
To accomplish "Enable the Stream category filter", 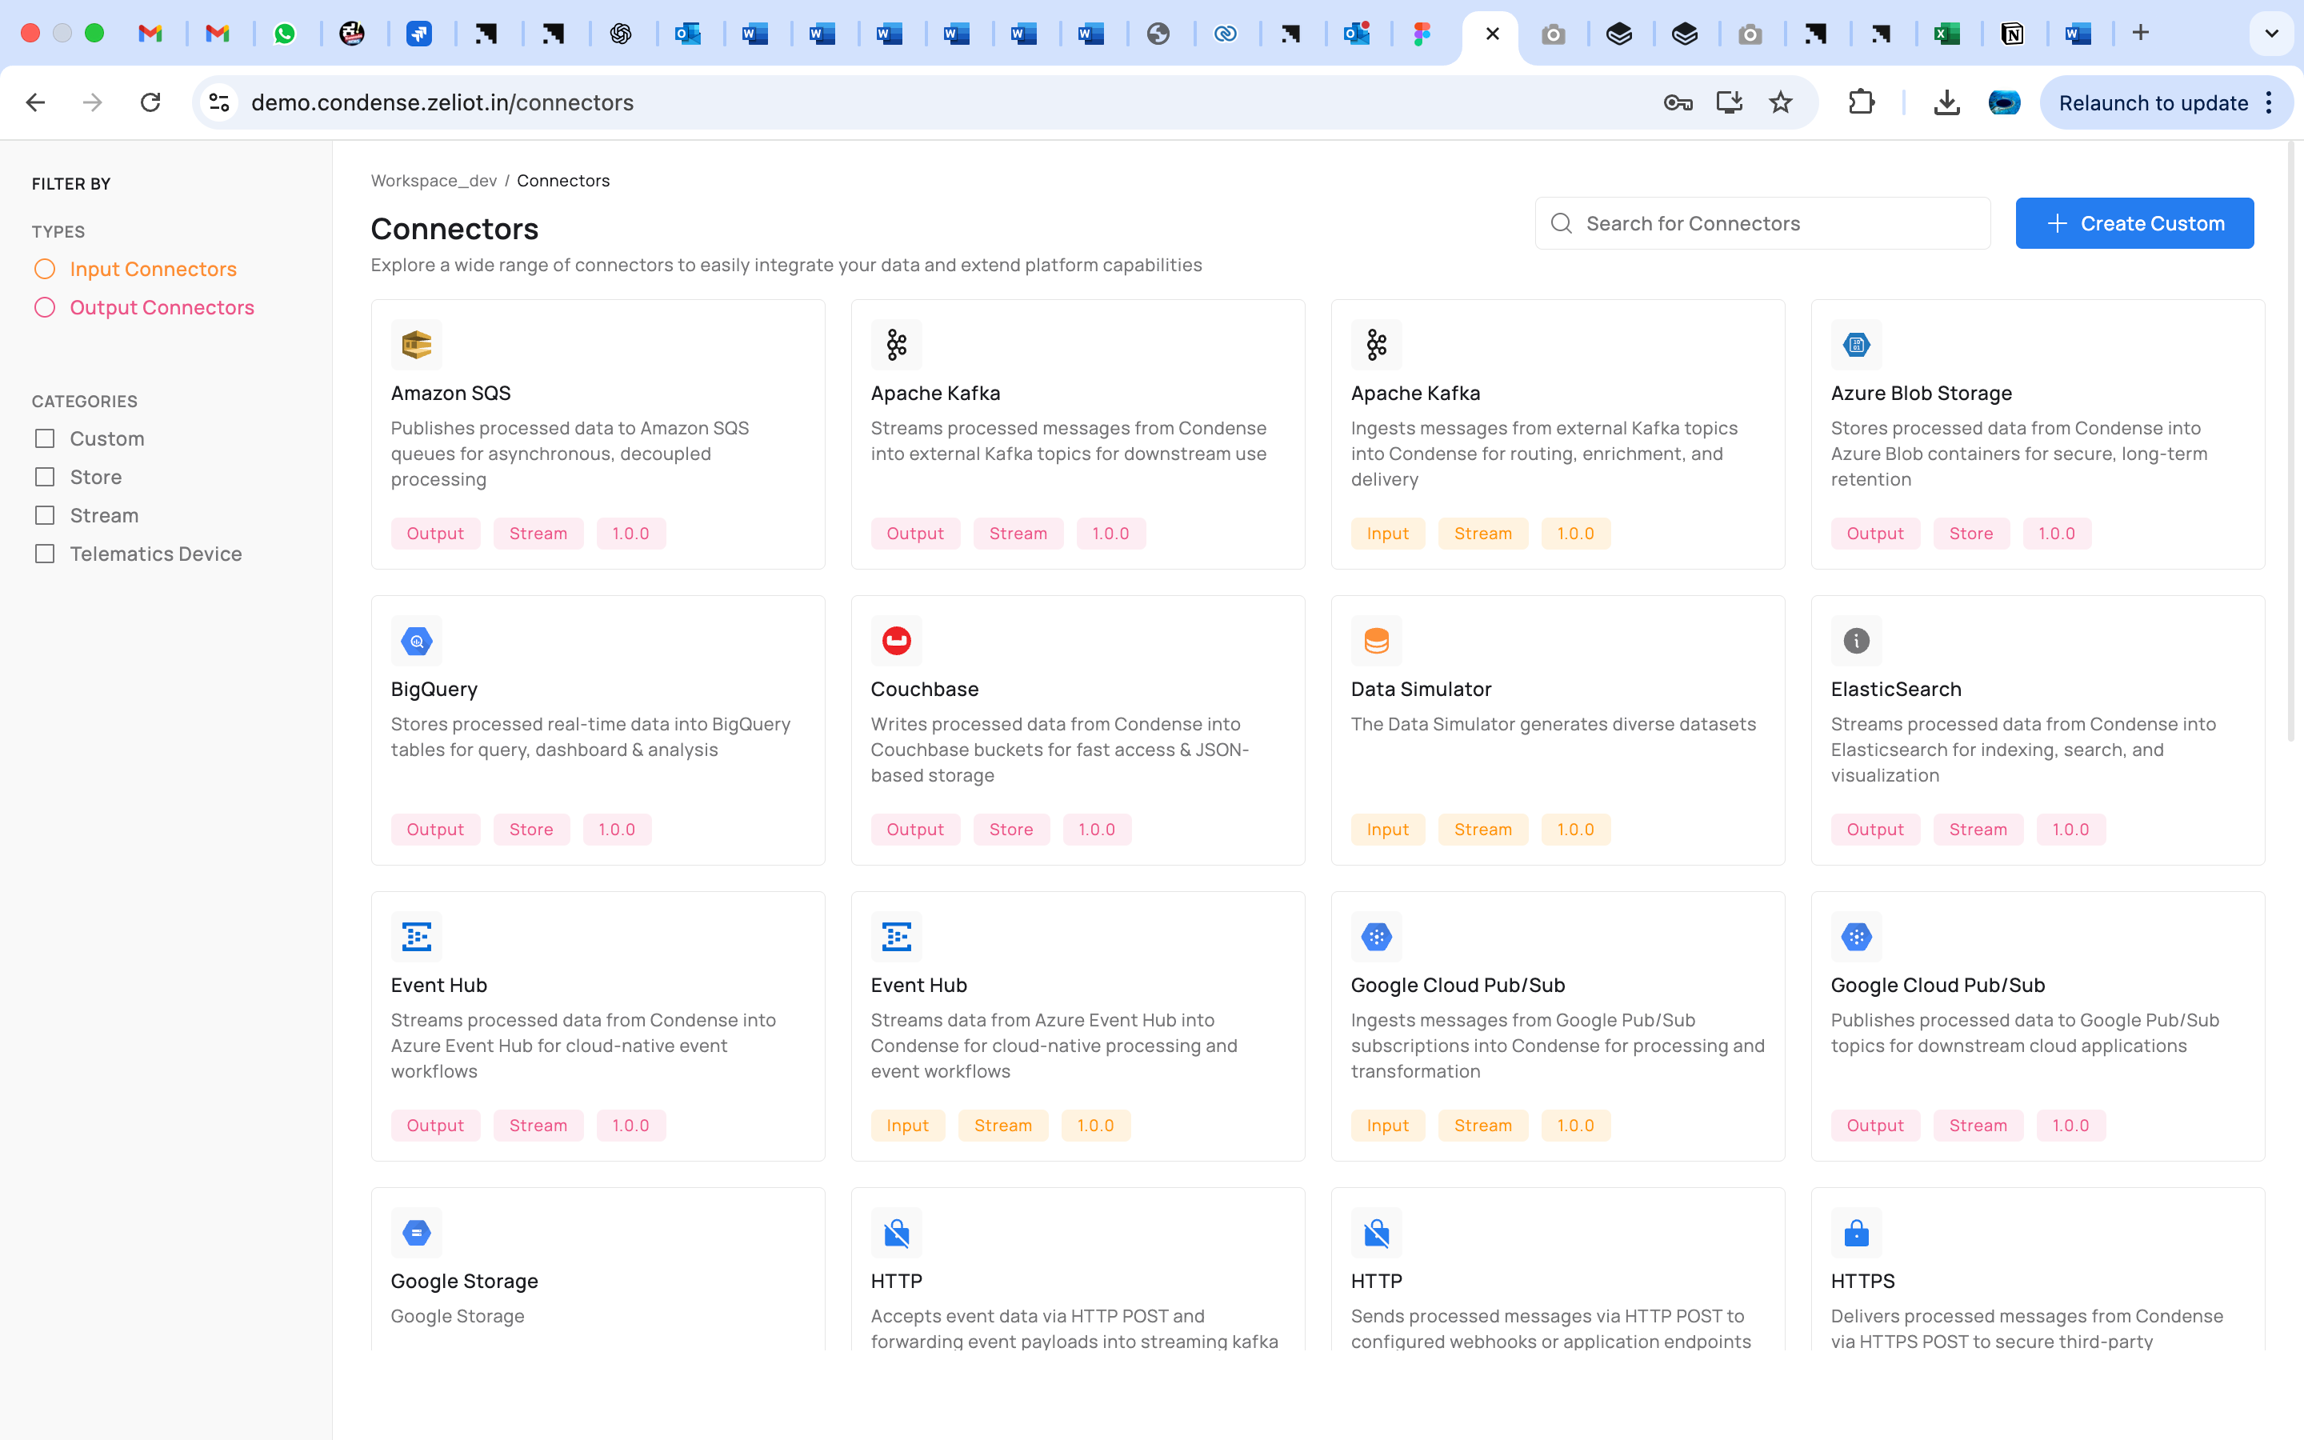I will point(45,516).
